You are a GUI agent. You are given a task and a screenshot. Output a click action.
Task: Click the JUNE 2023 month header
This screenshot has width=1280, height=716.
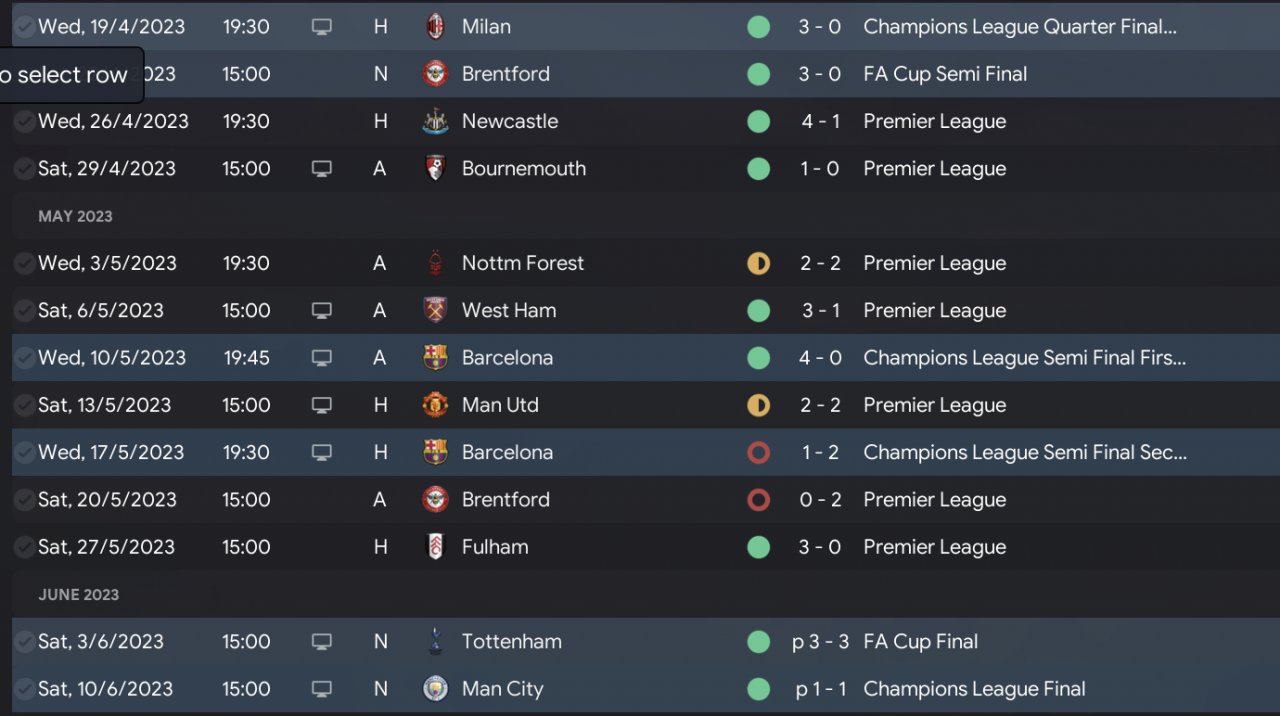[78, 595]
